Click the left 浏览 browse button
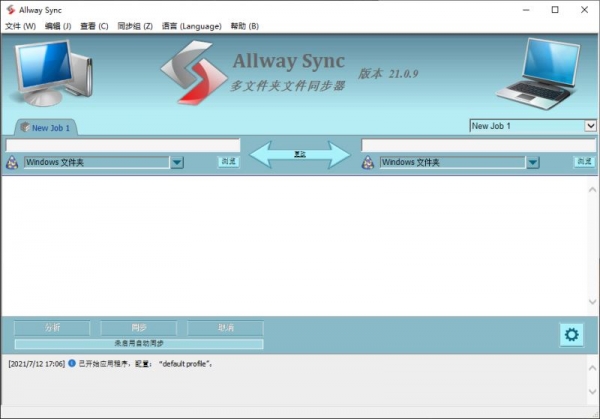This screenshot has height=419, width=600. coord(228,161)
